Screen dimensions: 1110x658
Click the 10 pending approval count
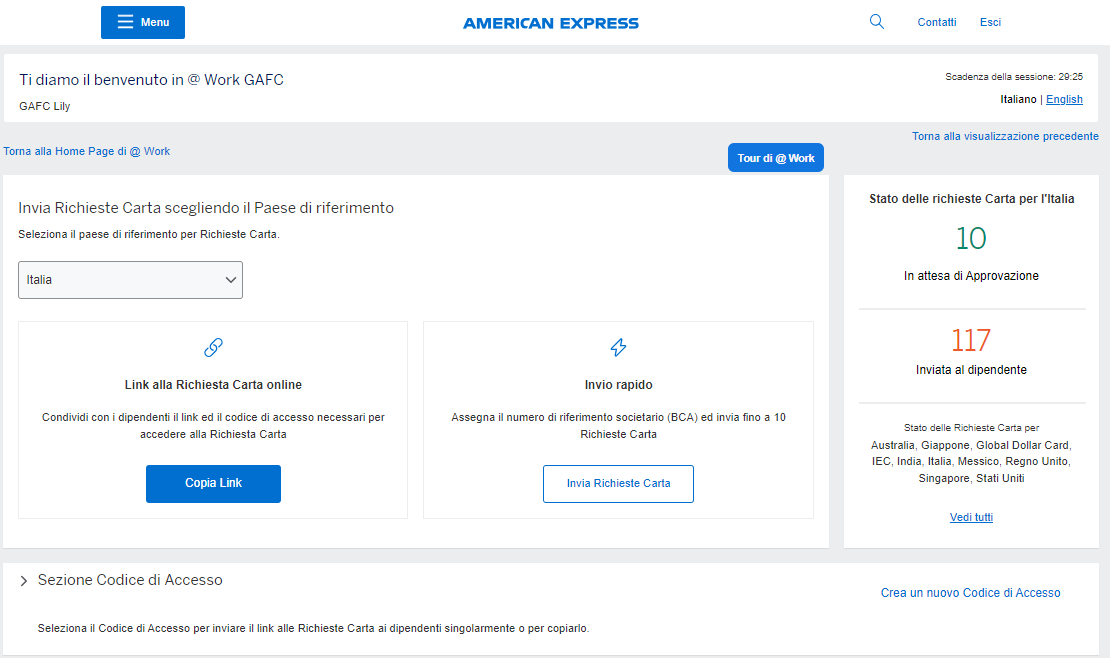click(970, 238)
